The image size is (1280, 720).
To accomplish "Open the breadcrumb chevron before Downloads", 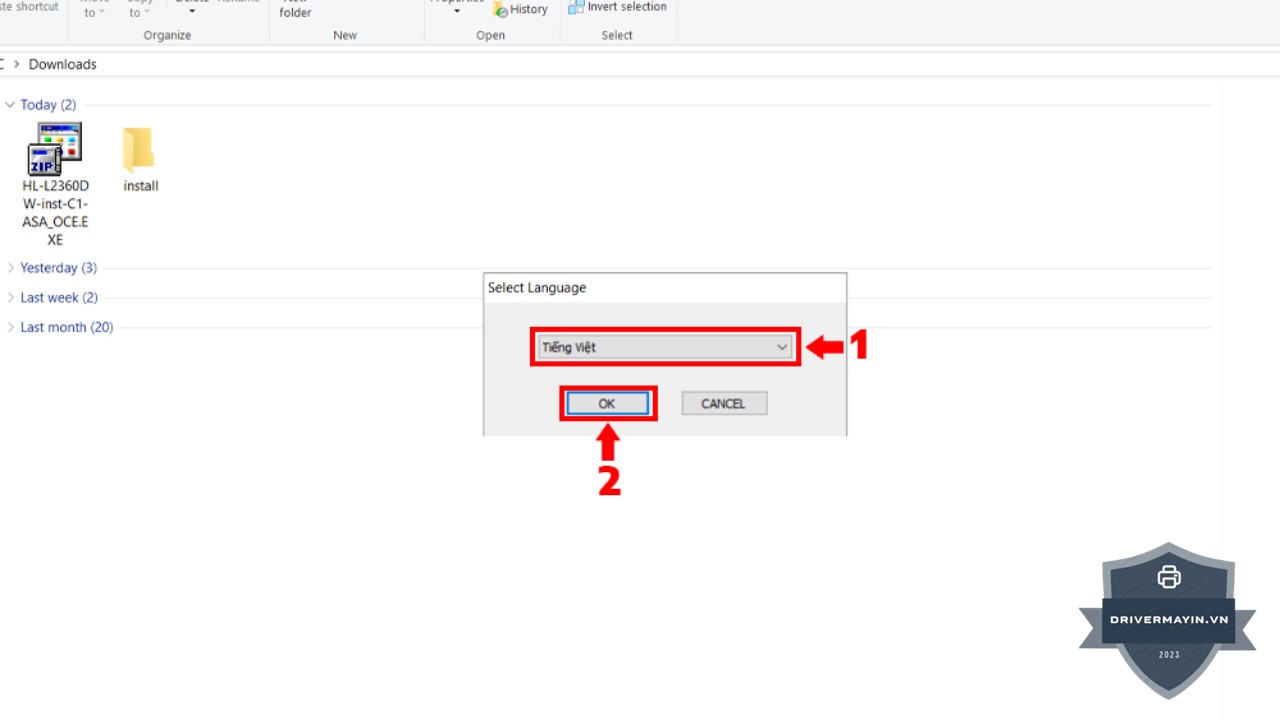I will [x=16, y=64].
